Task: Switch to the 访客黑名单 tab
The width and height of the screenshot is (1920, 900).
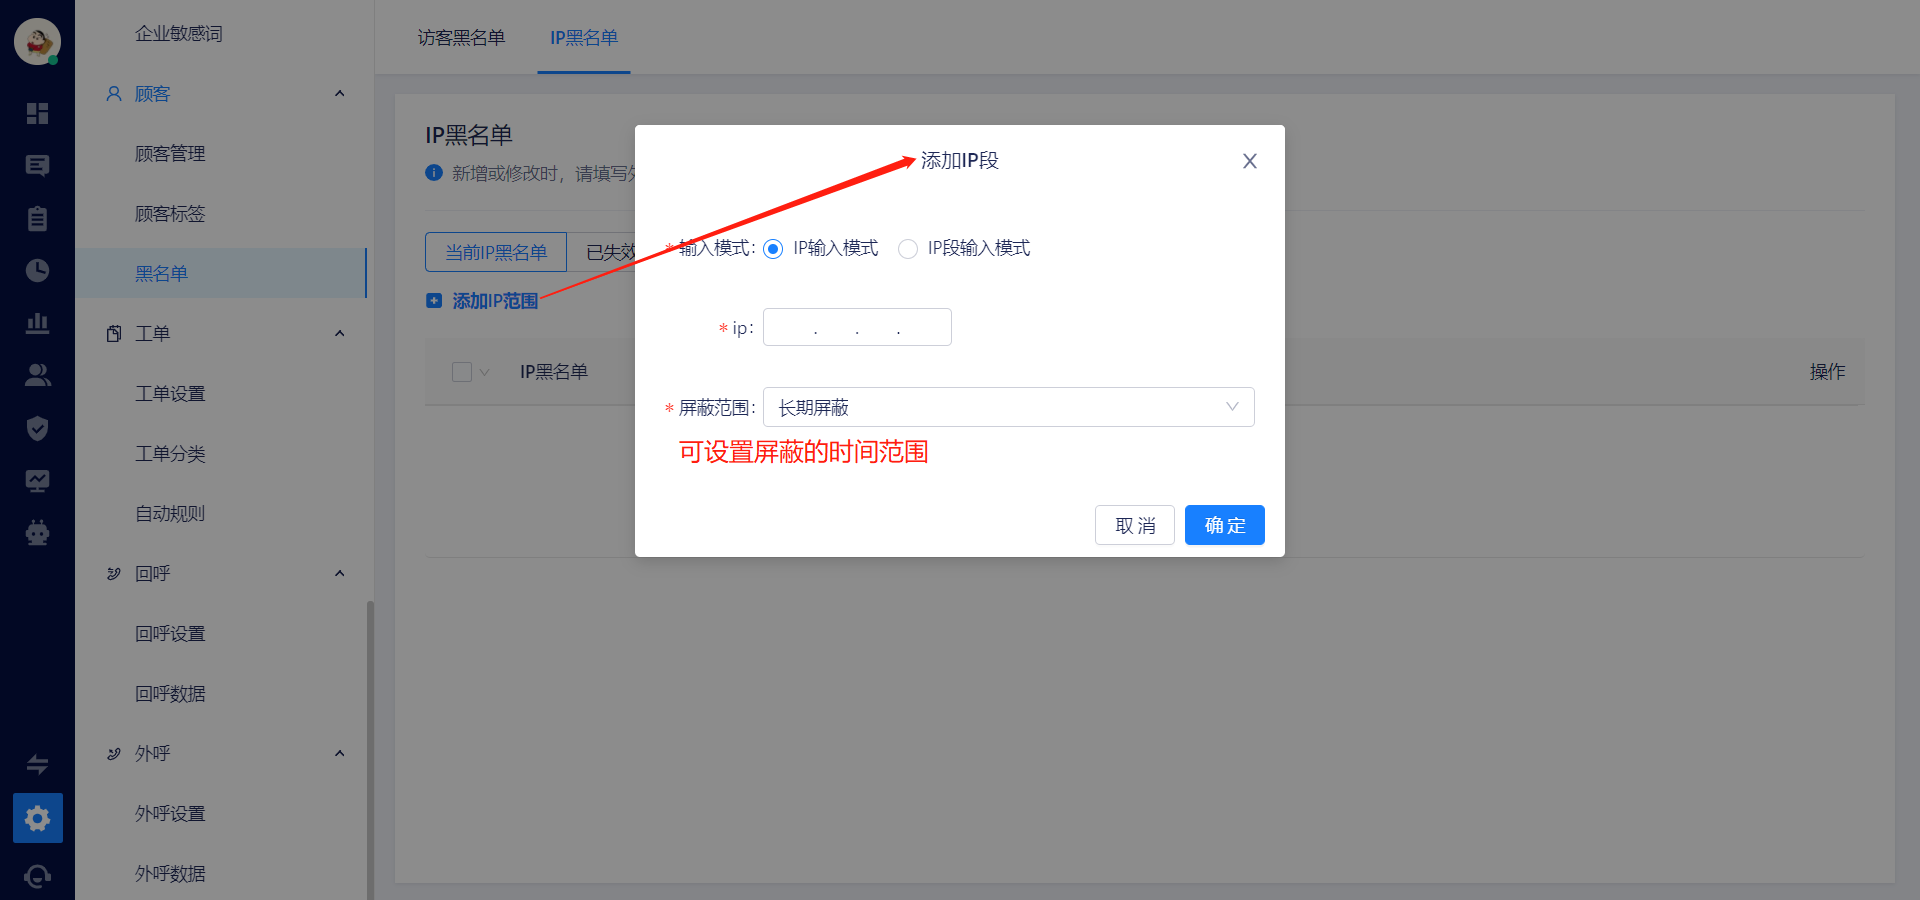Action: (461, 38)
